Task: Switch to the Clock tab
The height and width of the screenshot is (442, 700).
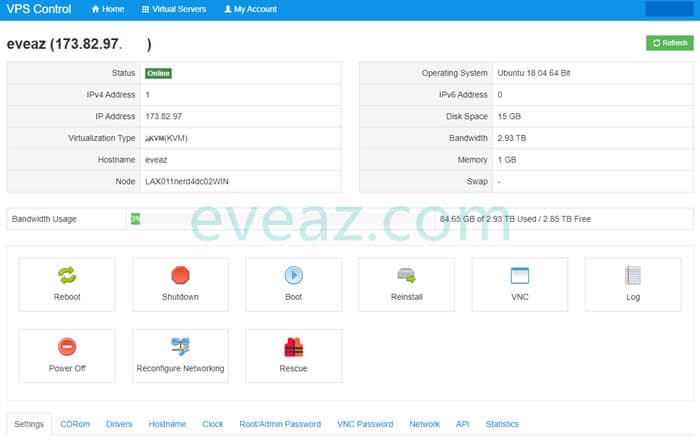Action: click(x=212, y=424)
